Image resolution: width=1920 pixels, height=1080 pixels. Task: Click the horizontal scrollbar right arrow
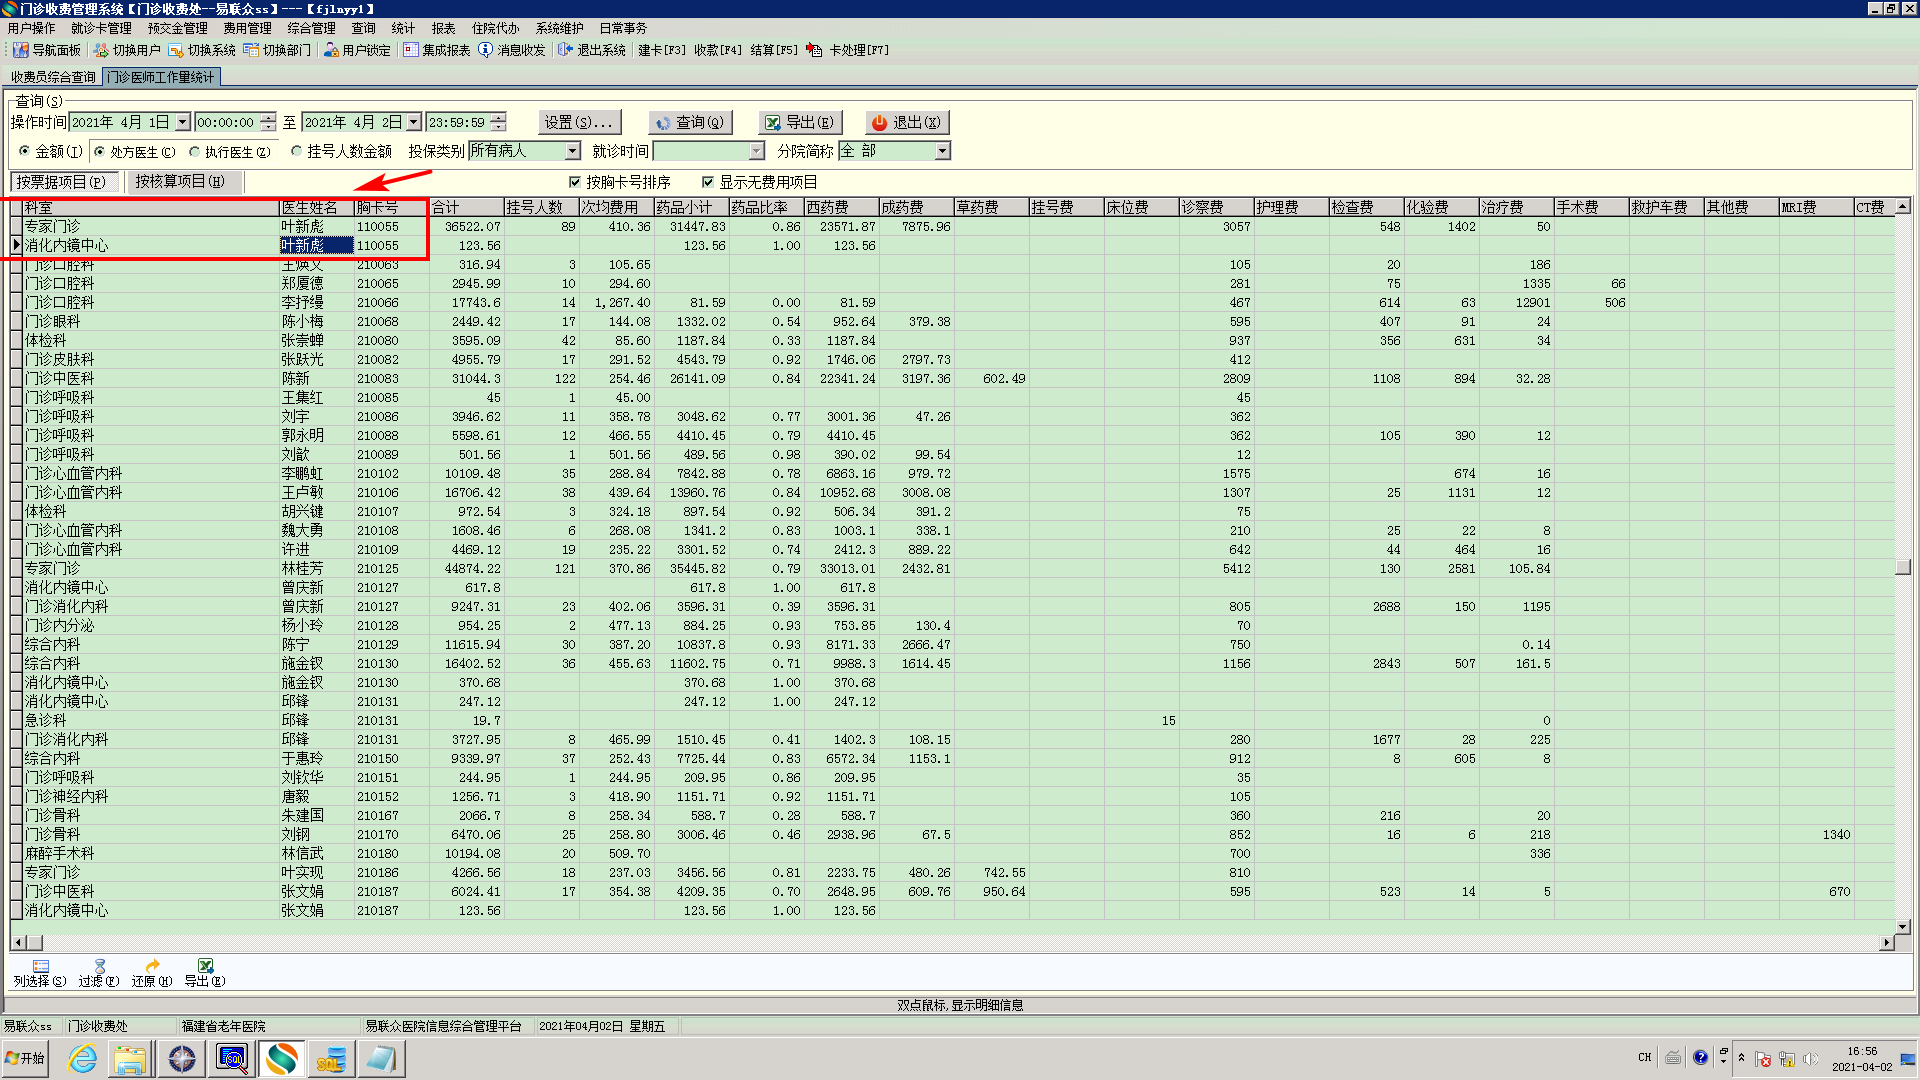click(x=1886, y=942)
